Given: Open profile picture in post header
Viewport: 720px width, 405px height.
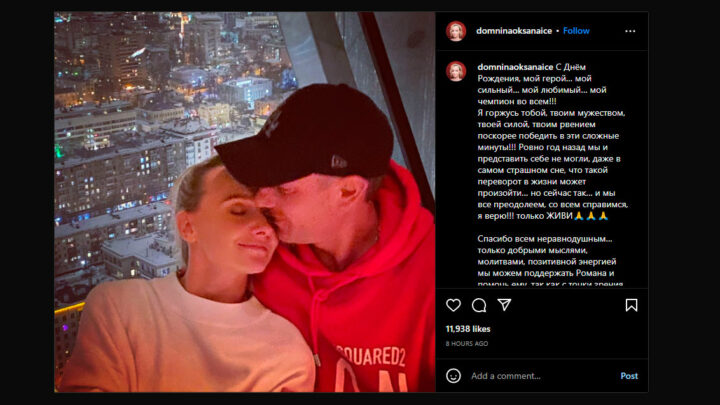Looking at the screenshot, I should point(456,31).
